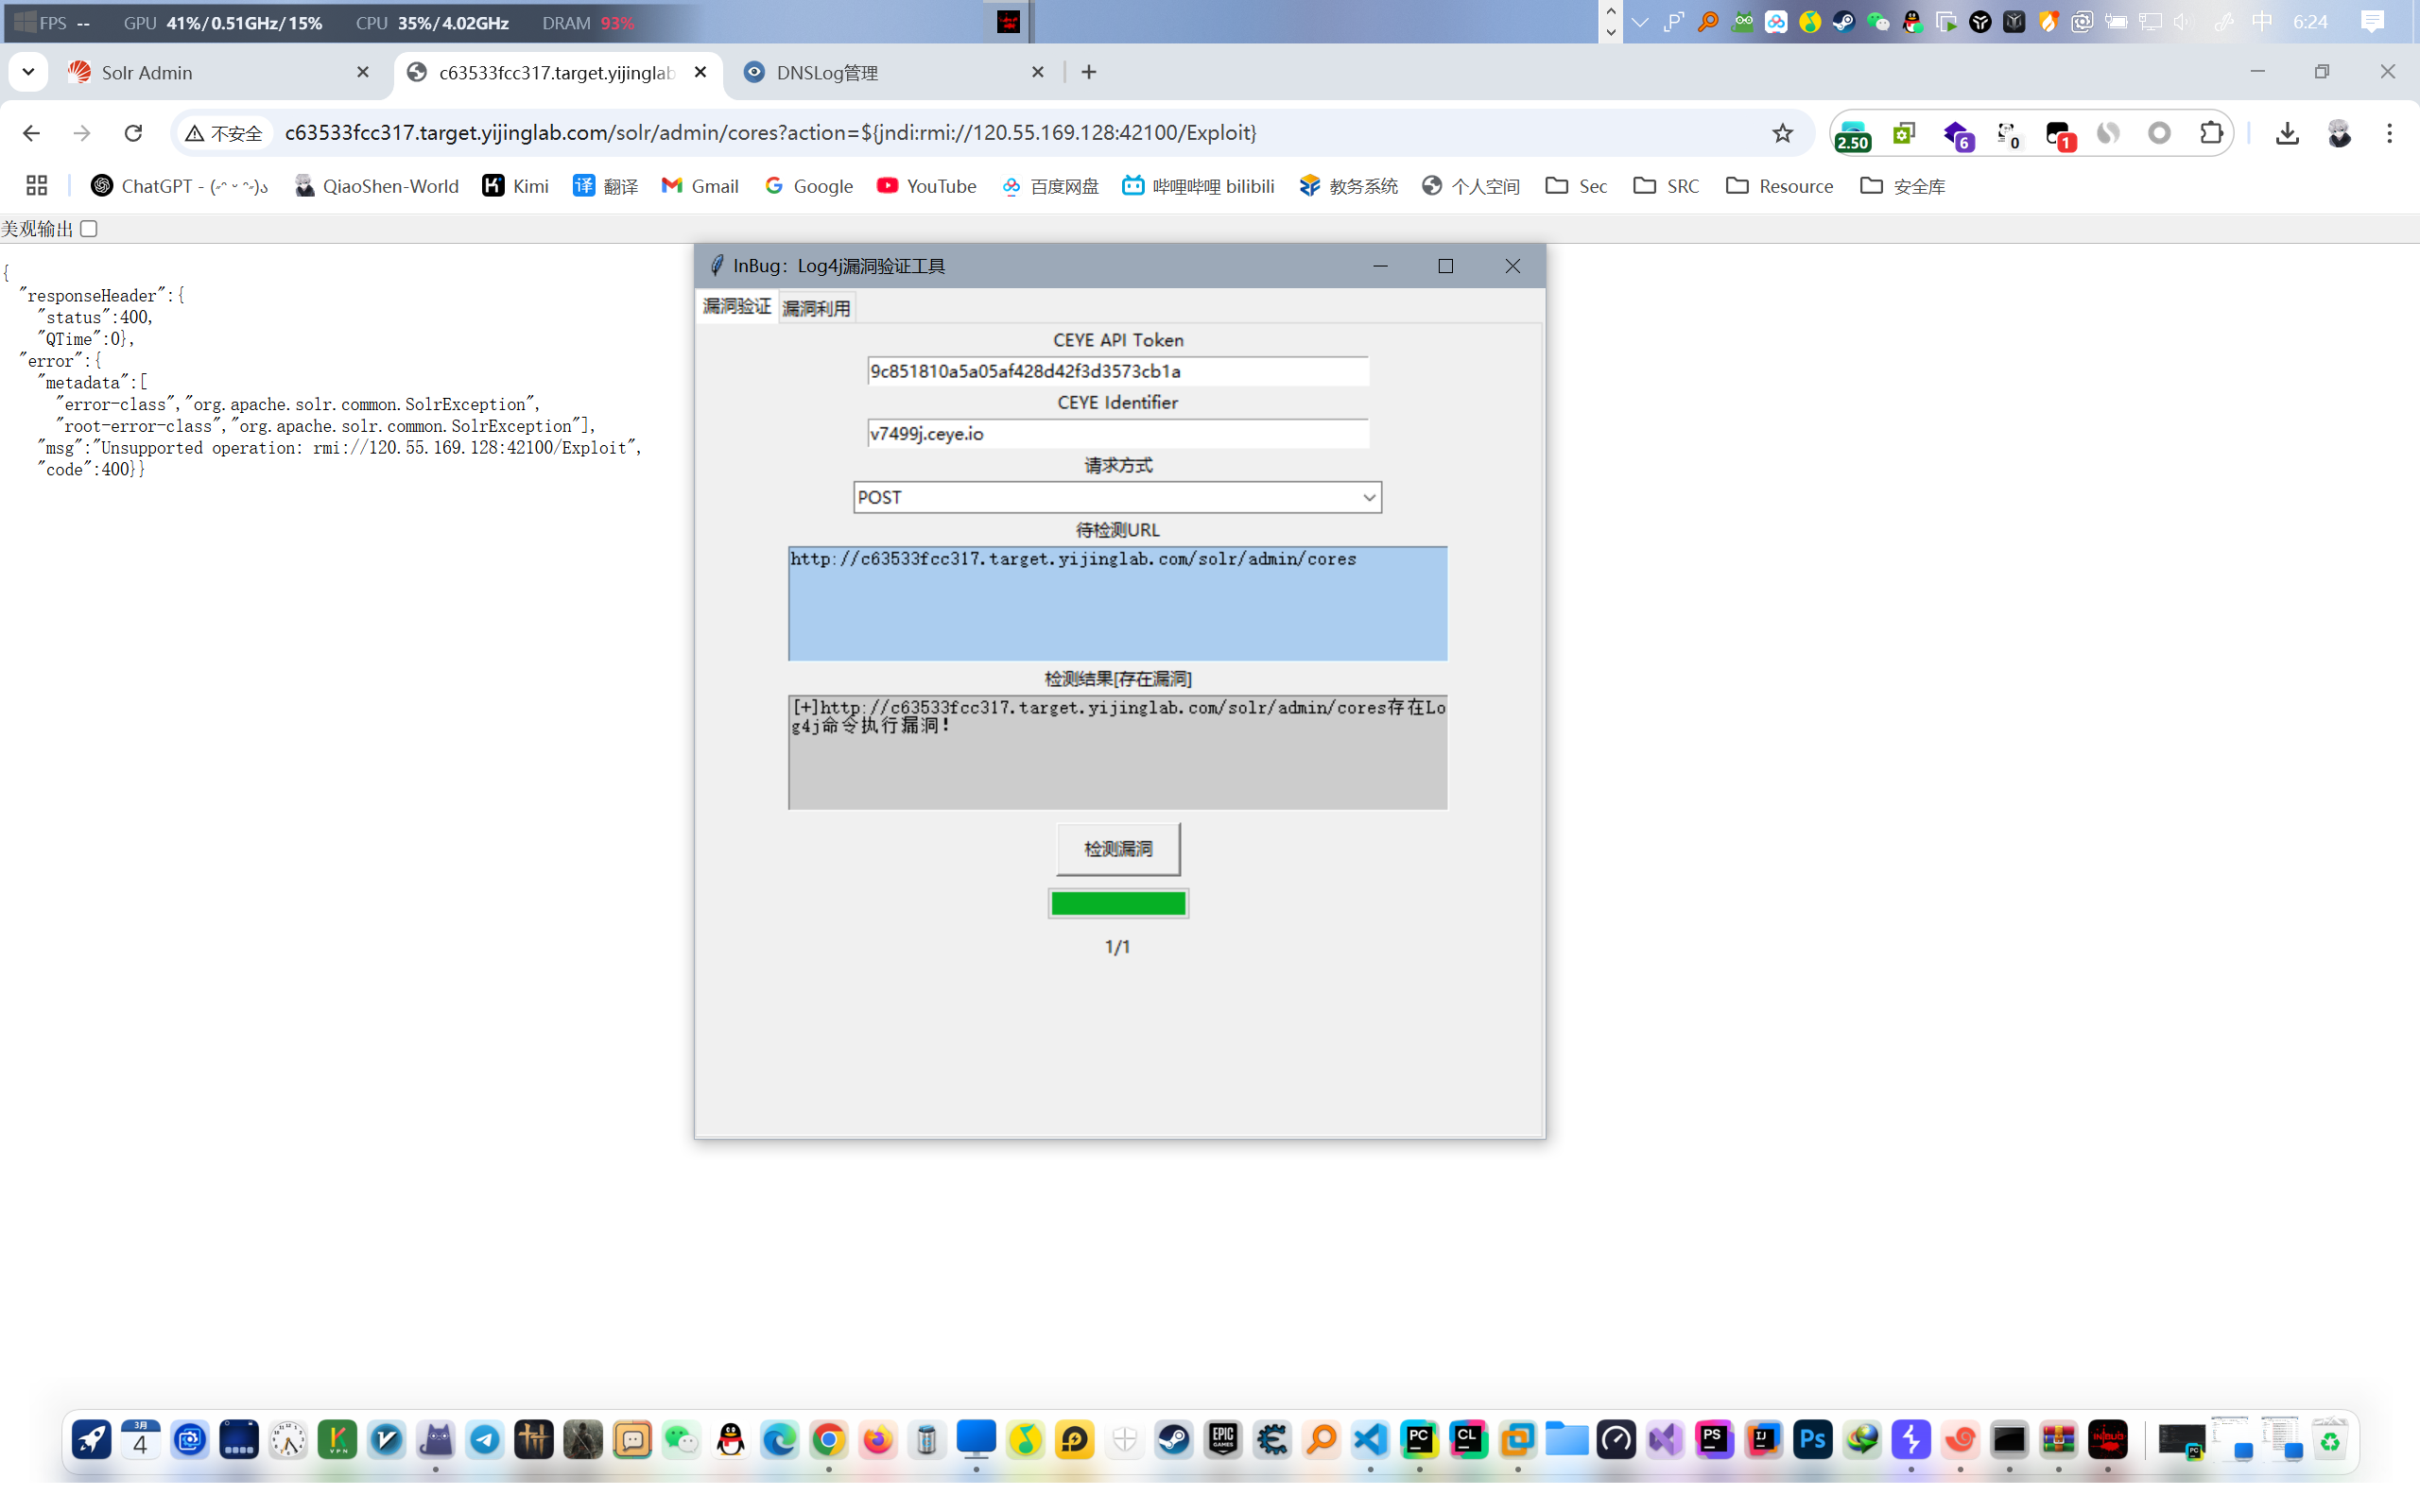
Task: Reload the current browser page
Action: (x=133, y=133)
